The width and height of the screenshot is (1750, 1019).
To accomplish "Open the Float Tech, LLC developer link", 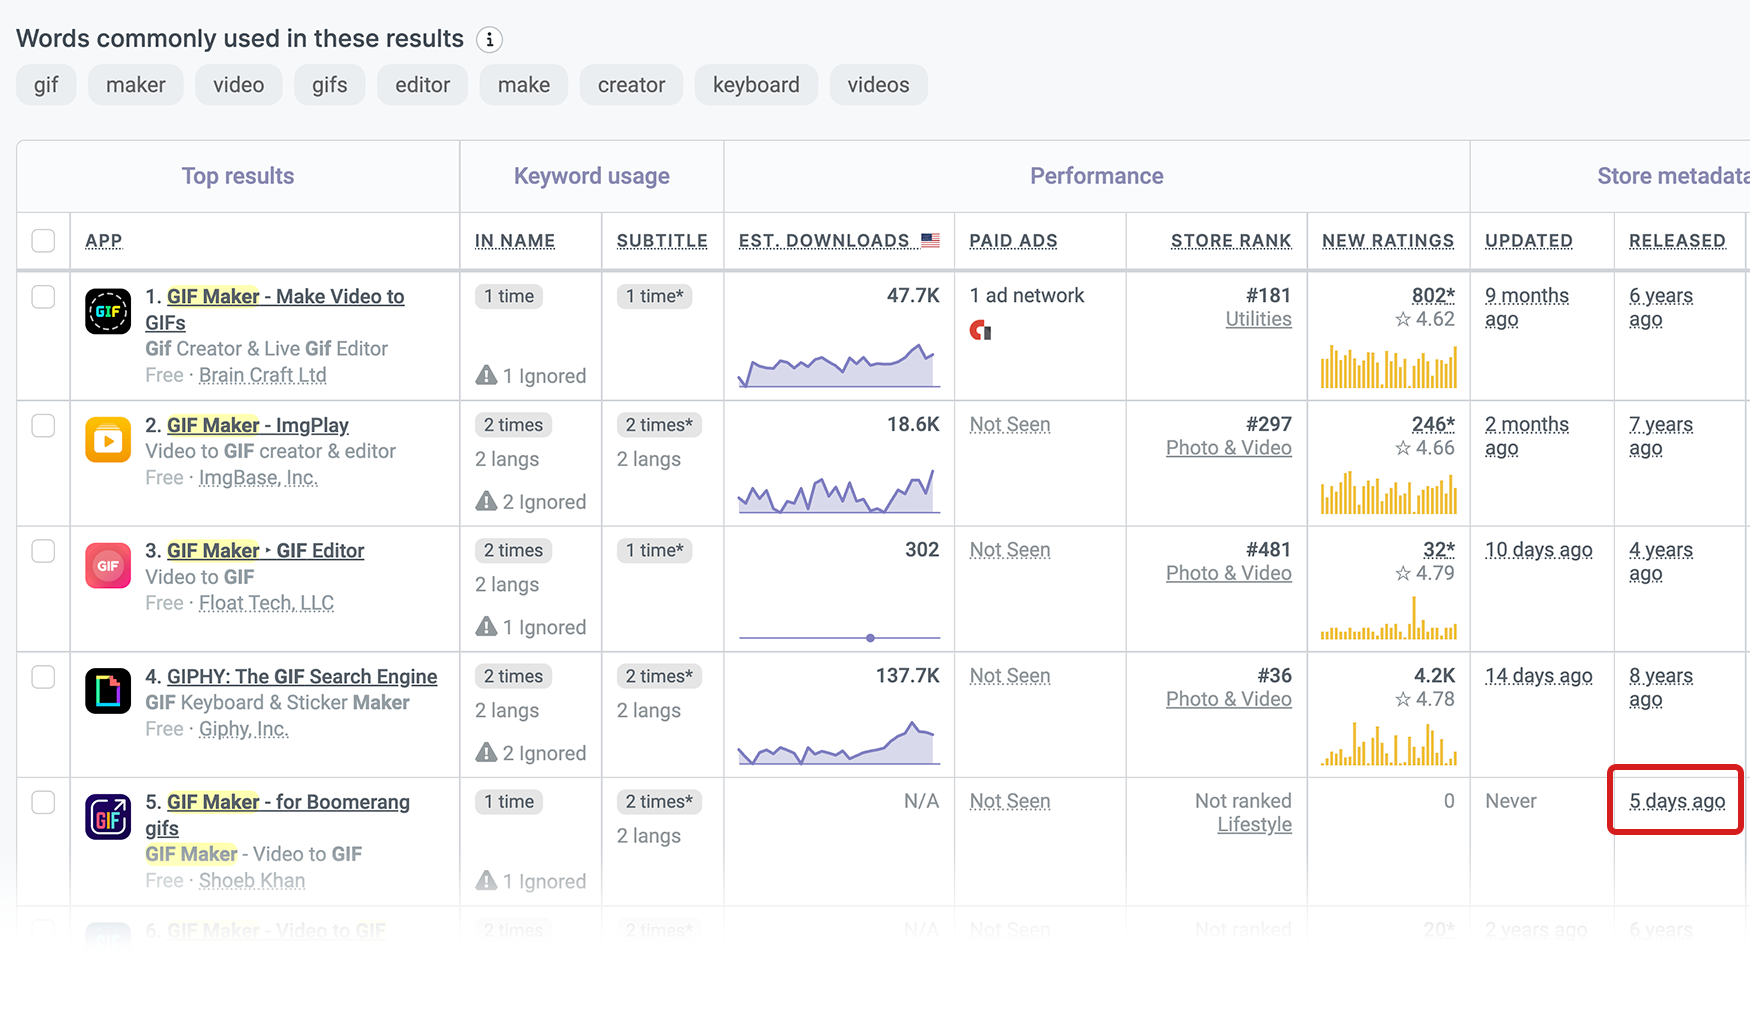I will tap(266, 603).
